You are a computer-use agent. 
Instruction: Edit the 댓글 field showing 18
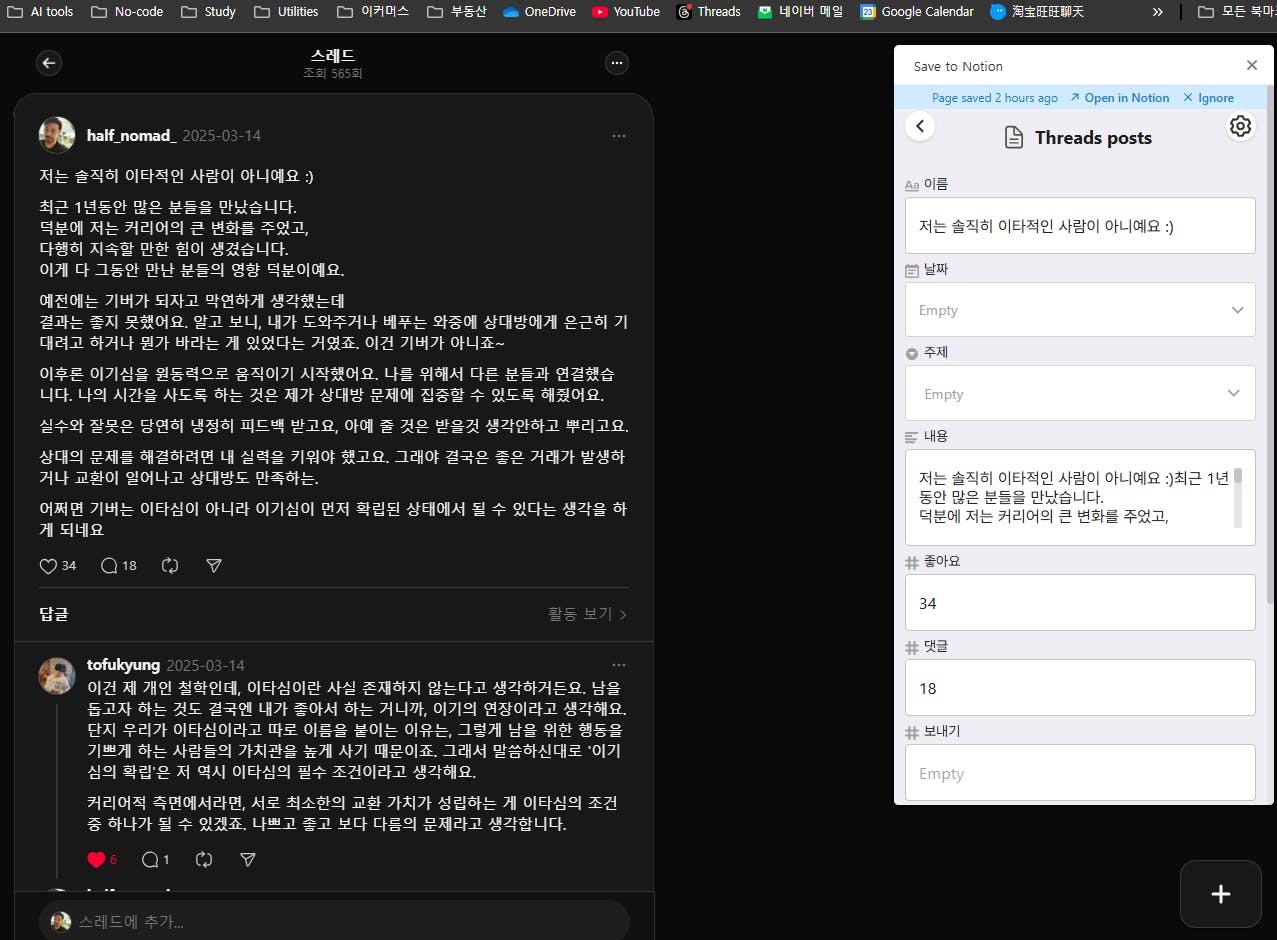(1080, 688)
